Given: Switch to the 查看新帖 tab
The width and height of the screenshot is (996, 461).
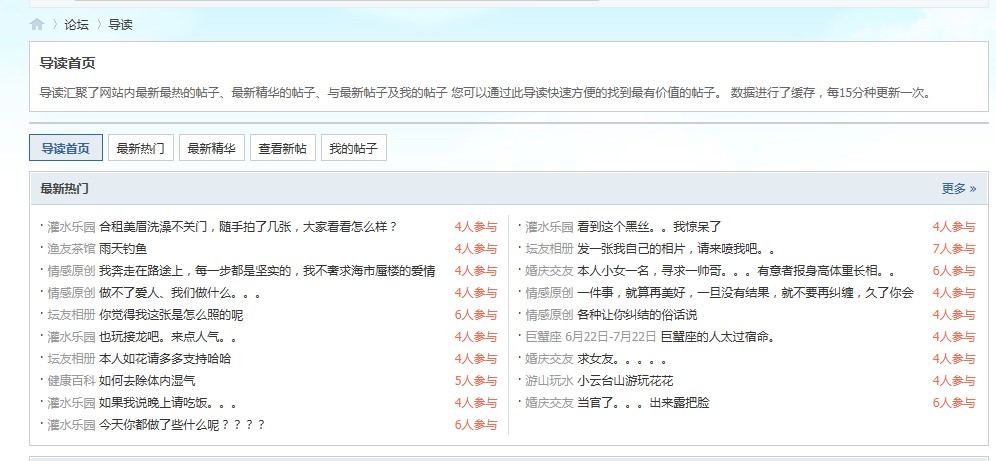Looking at the screenshot, I should [283, 148].
